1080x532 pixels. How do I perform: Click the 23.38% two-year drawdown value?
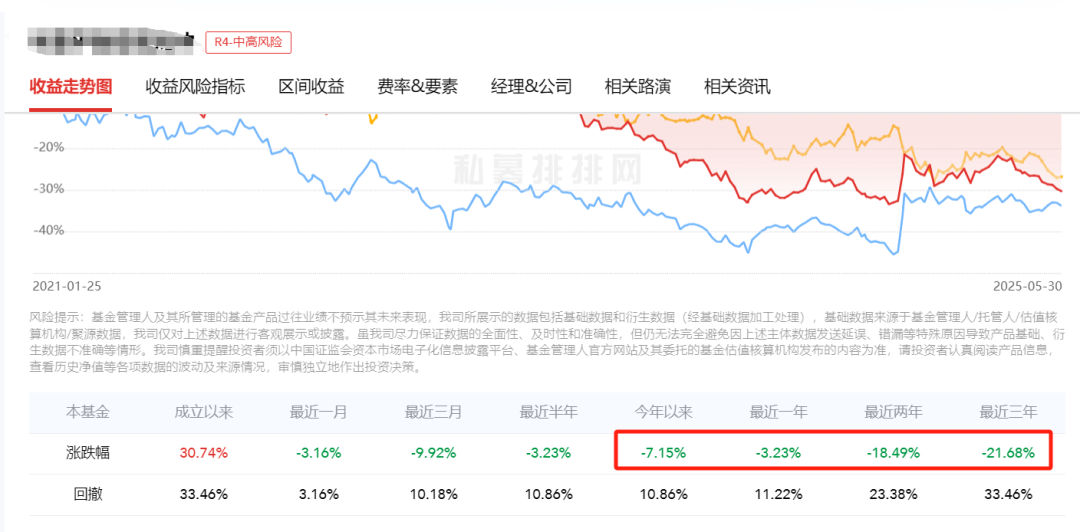tap(893, 494)
